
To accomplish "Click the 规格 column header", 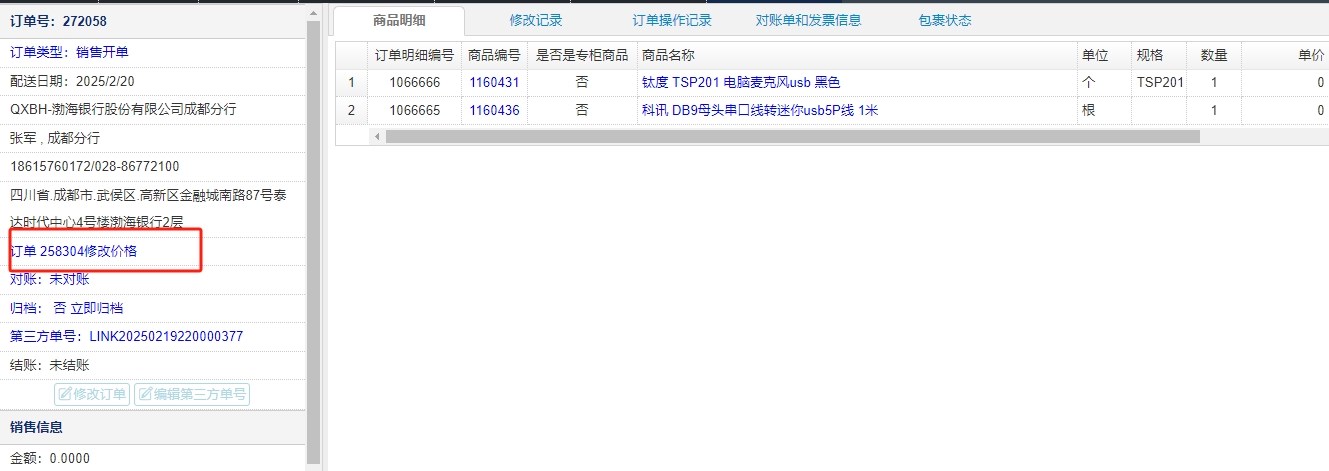I will (x=1159, y=55).
